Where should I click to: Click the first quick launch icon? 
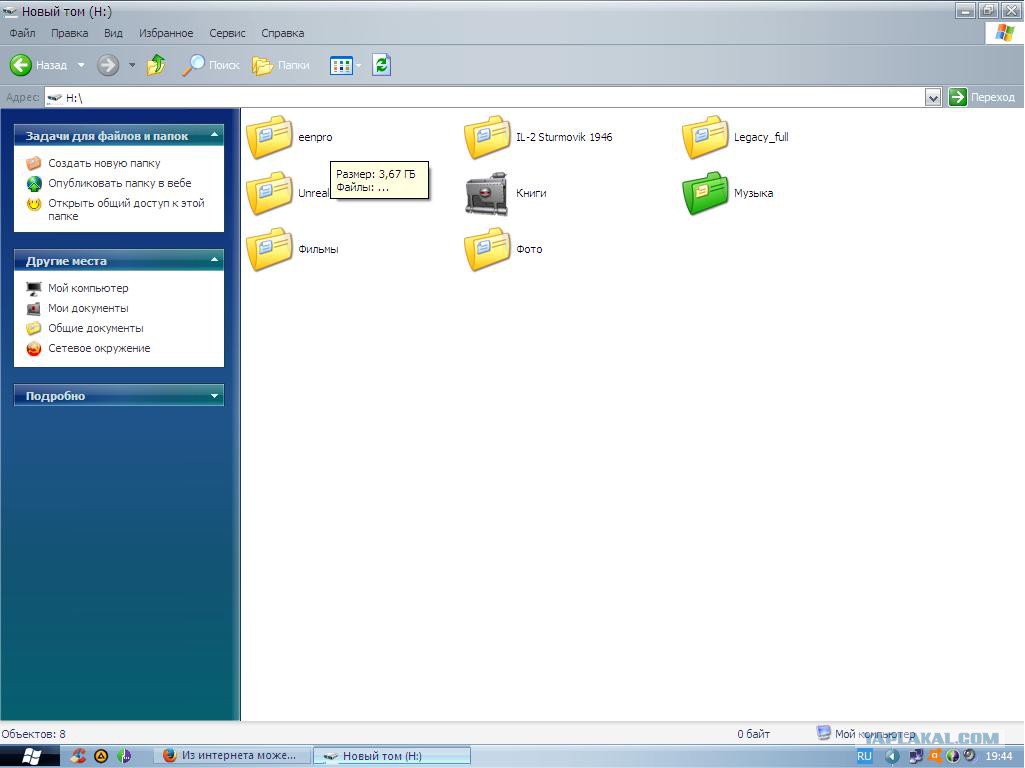click(78, 756)
